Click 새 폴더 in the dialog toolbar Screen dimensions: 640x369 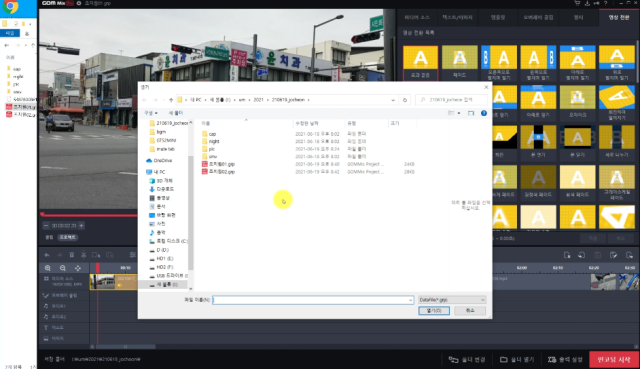tap(176, 113)
